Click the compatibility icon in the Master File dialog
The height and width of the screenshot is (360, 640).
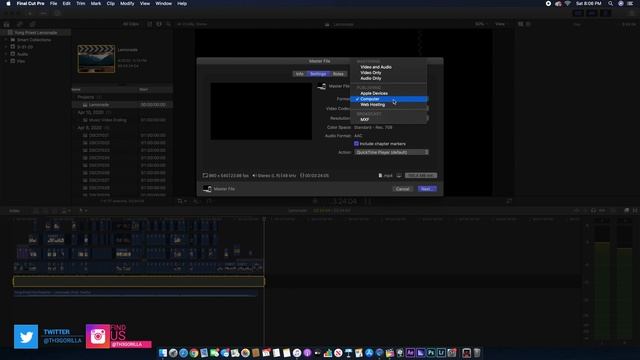point(399,176)
